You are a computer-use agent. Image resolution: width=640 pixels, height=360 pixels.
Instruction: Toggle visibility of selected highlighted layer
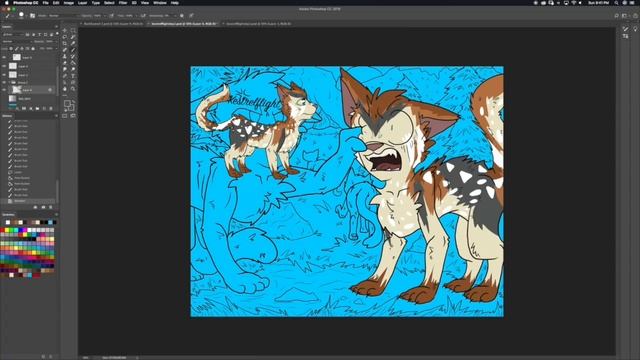[4, 90]
